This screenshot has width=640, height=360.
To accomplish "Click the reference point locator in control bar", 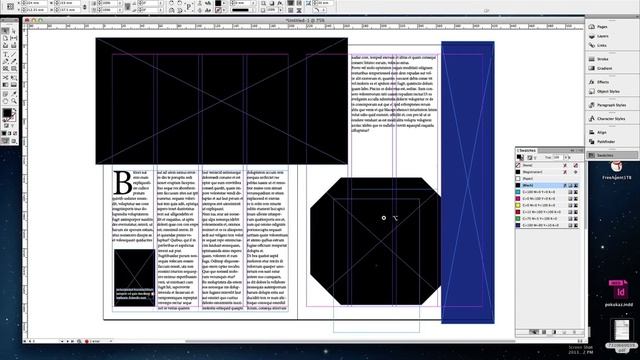I will click(x=10, y=6).
